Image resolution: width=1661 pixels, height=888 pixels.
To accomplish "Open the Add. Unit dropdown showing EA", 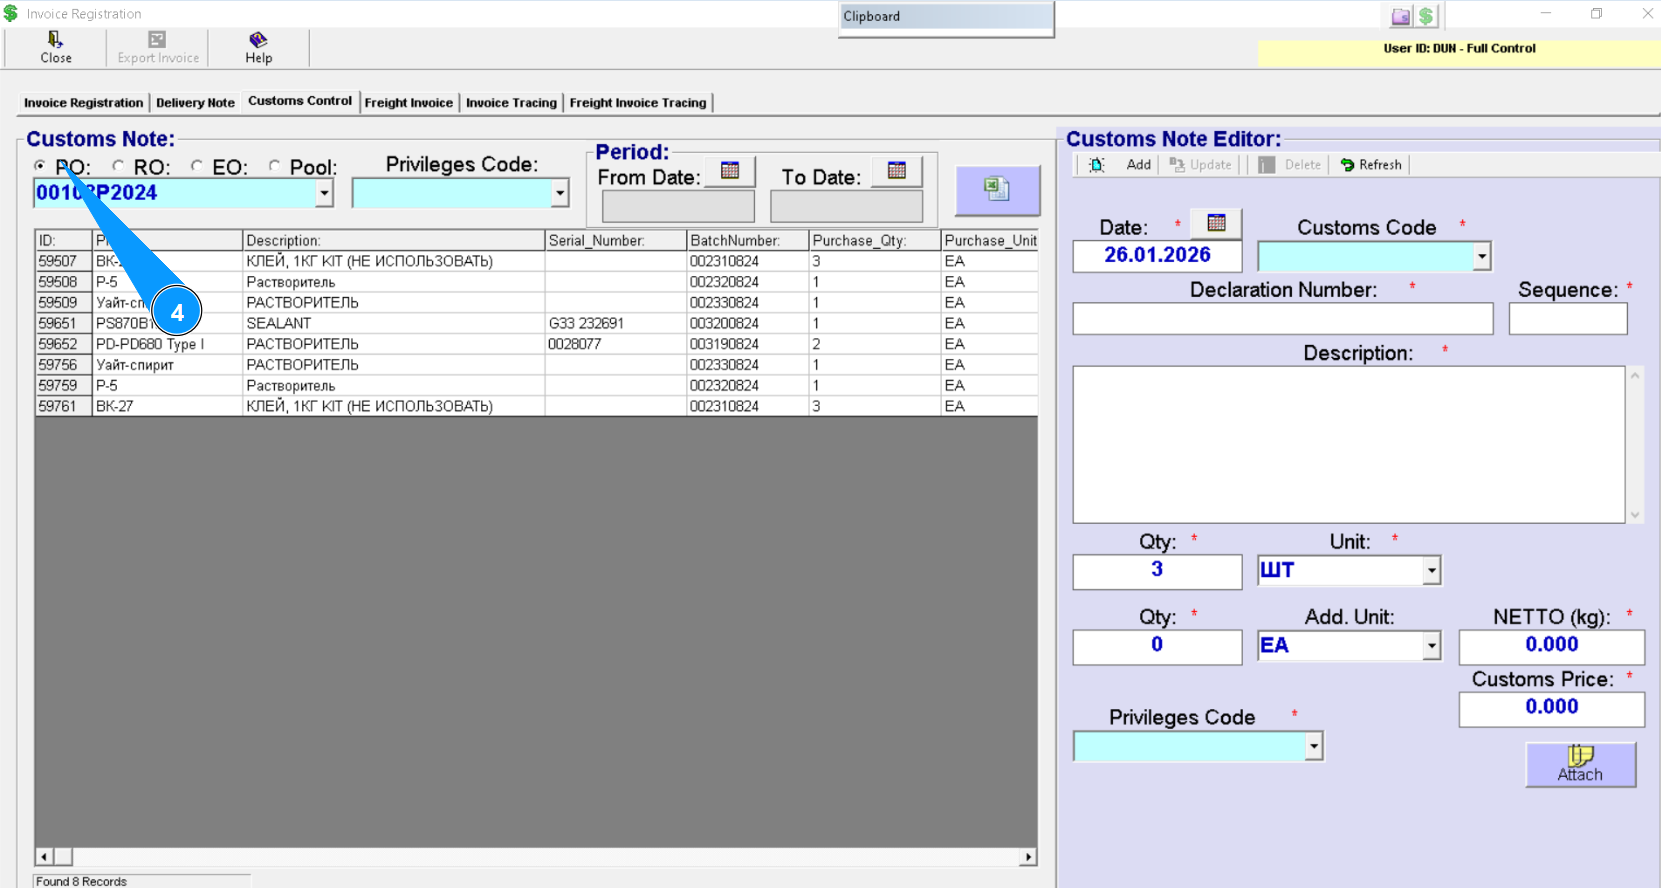I will 1432,646.
